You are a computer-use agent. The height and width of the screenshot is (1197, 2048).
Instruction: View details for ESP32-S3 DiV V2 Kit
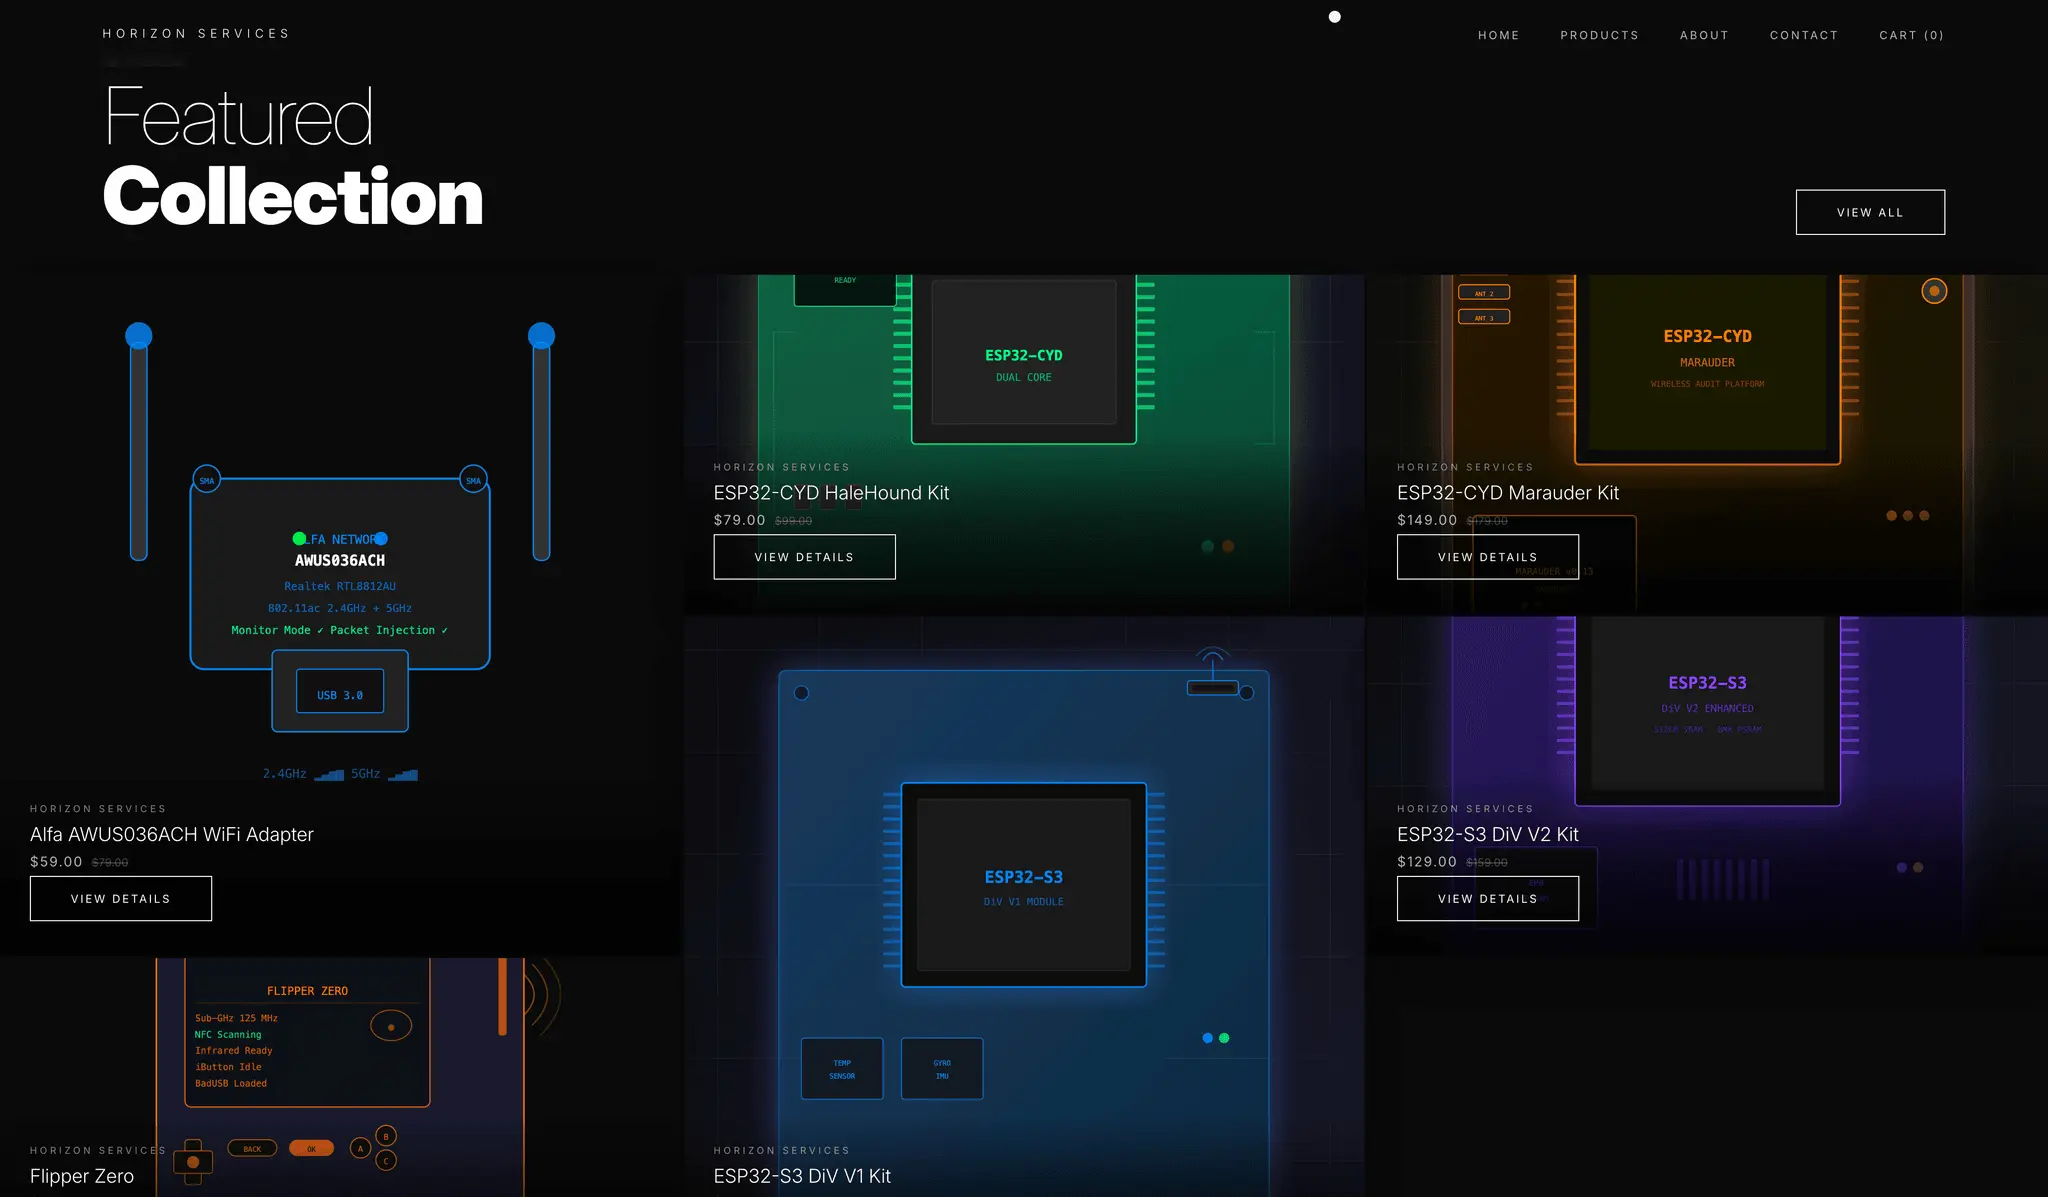1488,898
